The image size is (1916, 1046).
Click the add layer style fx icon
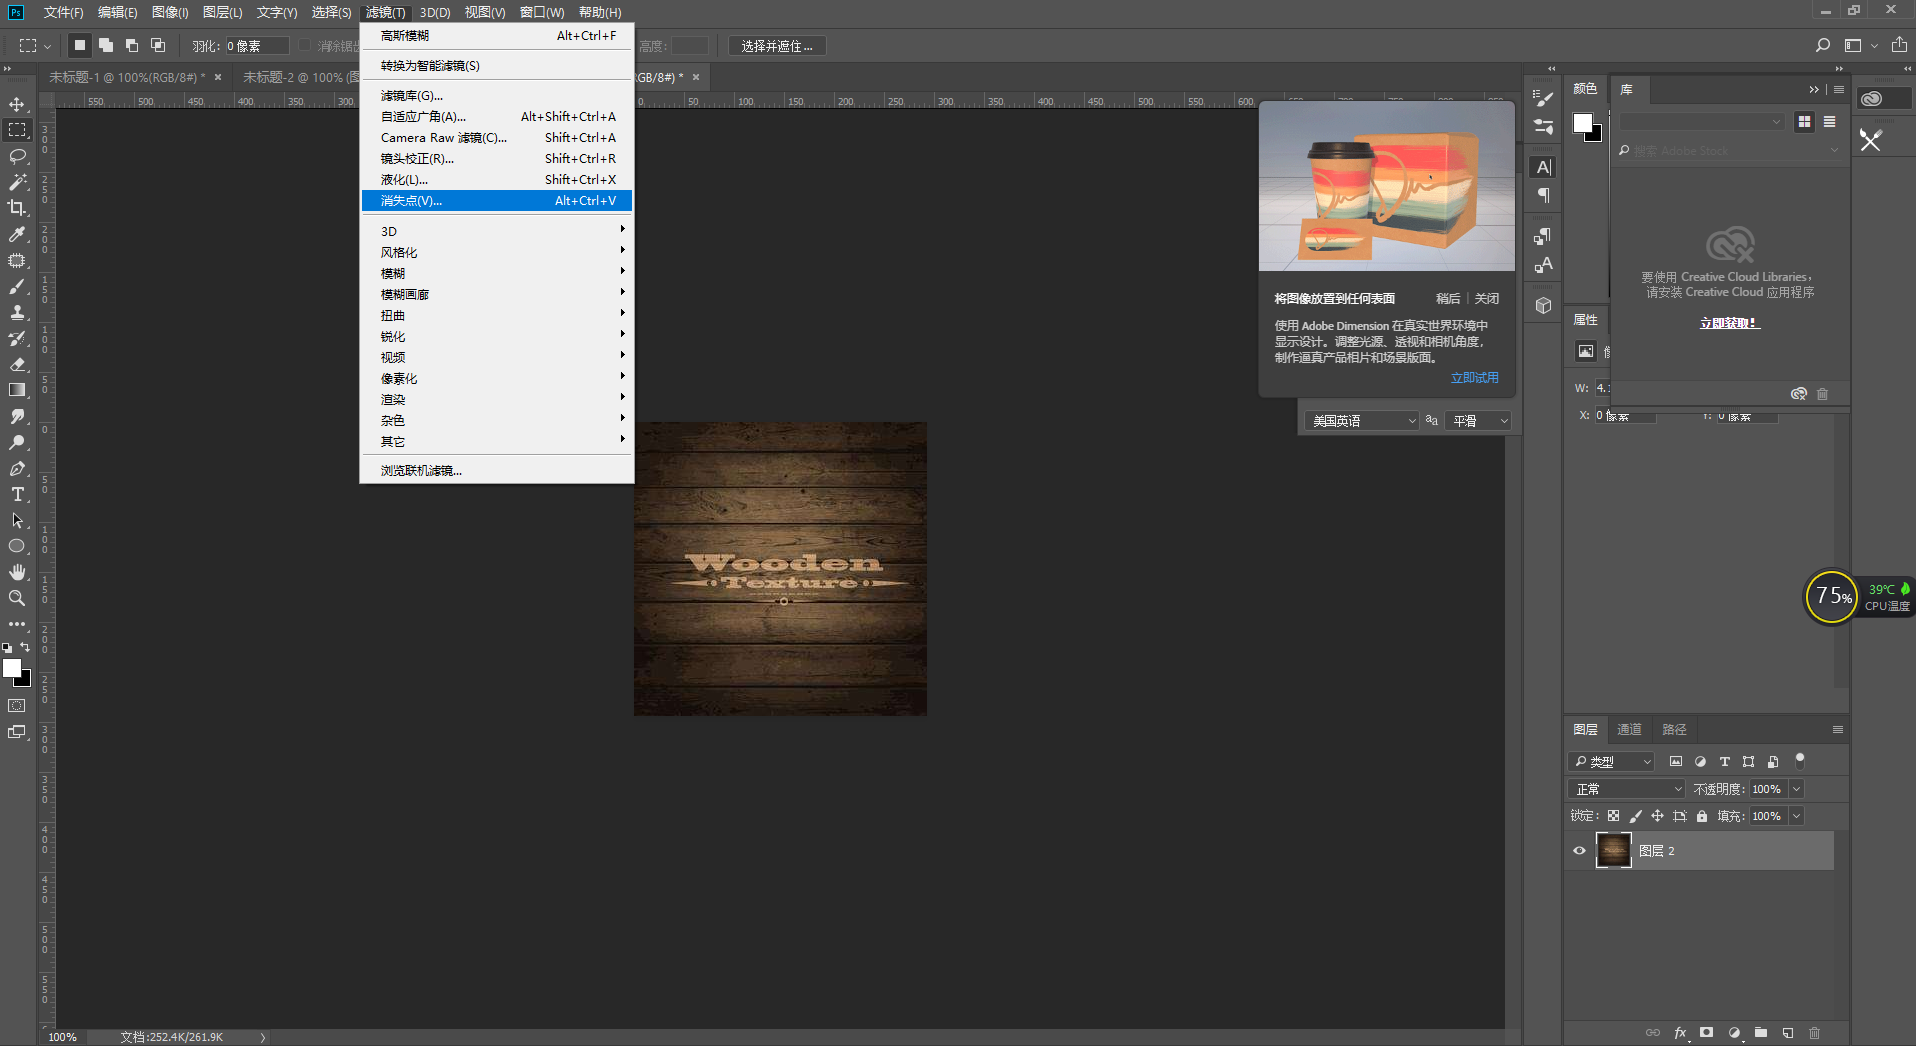click(x=1681, y=1033)
